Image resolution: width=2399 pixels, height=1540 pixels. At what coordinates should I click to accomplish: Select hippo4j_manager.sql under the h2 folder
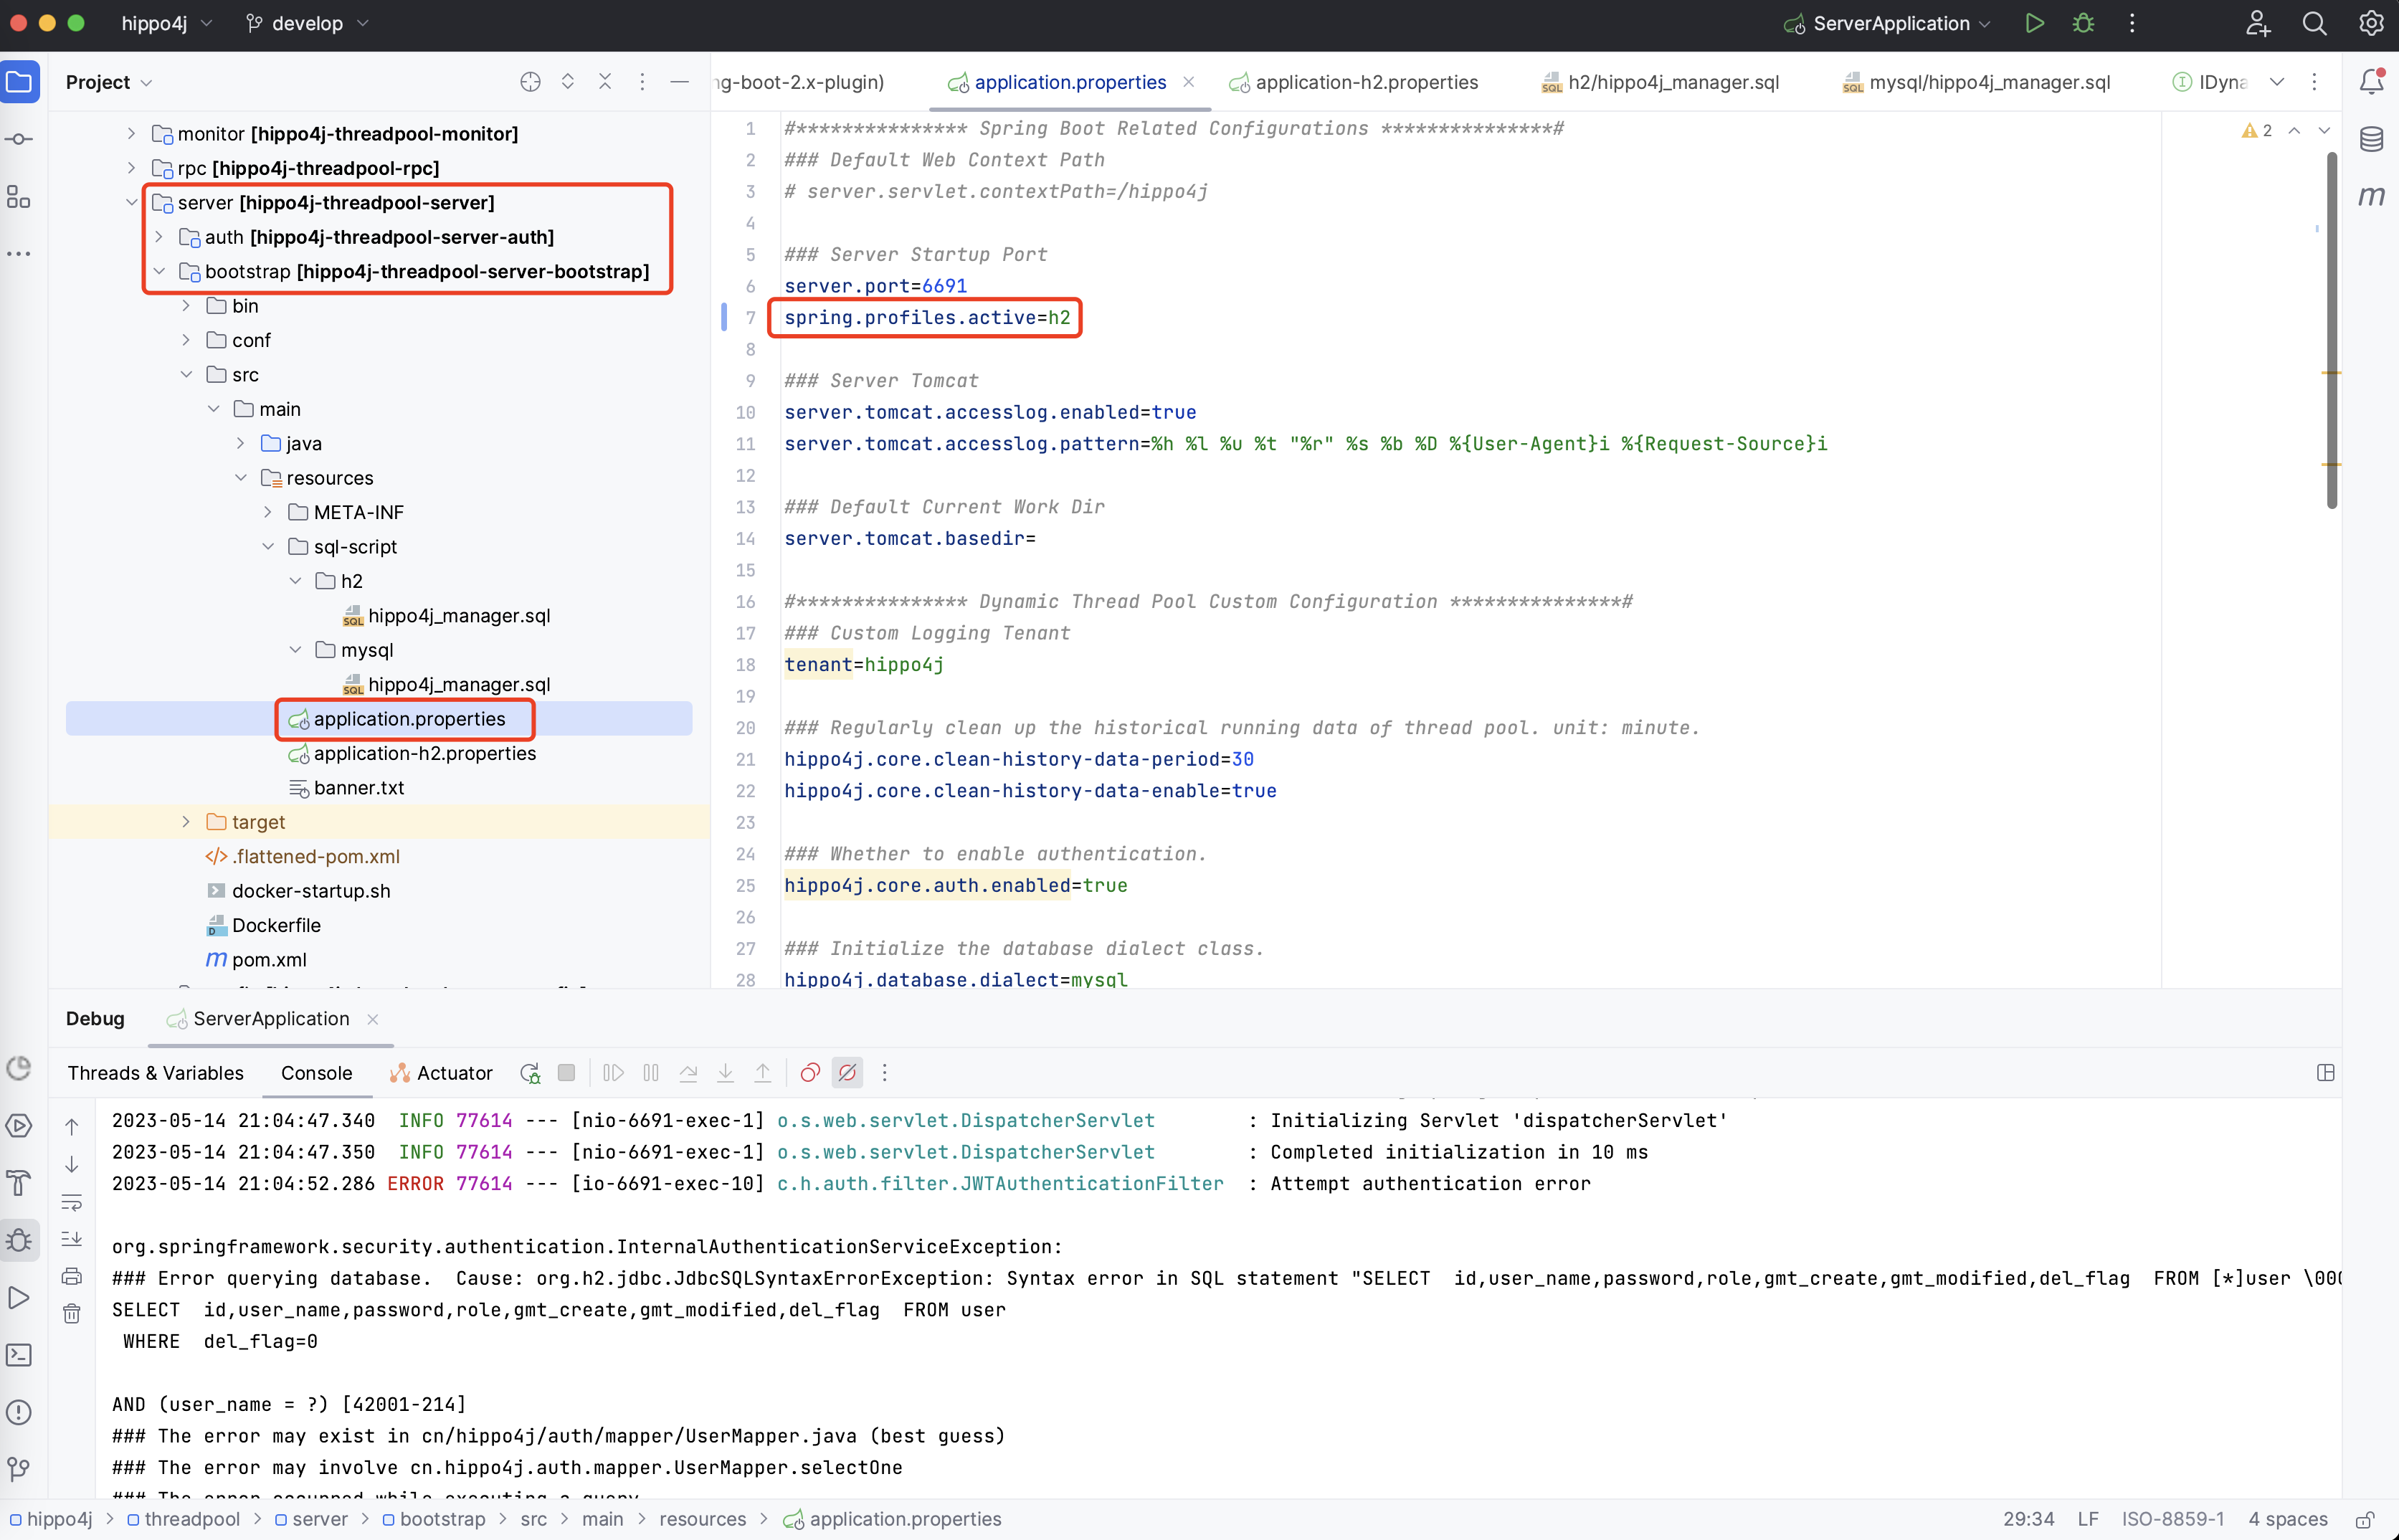pyautogui.click(x=459, y=615)
